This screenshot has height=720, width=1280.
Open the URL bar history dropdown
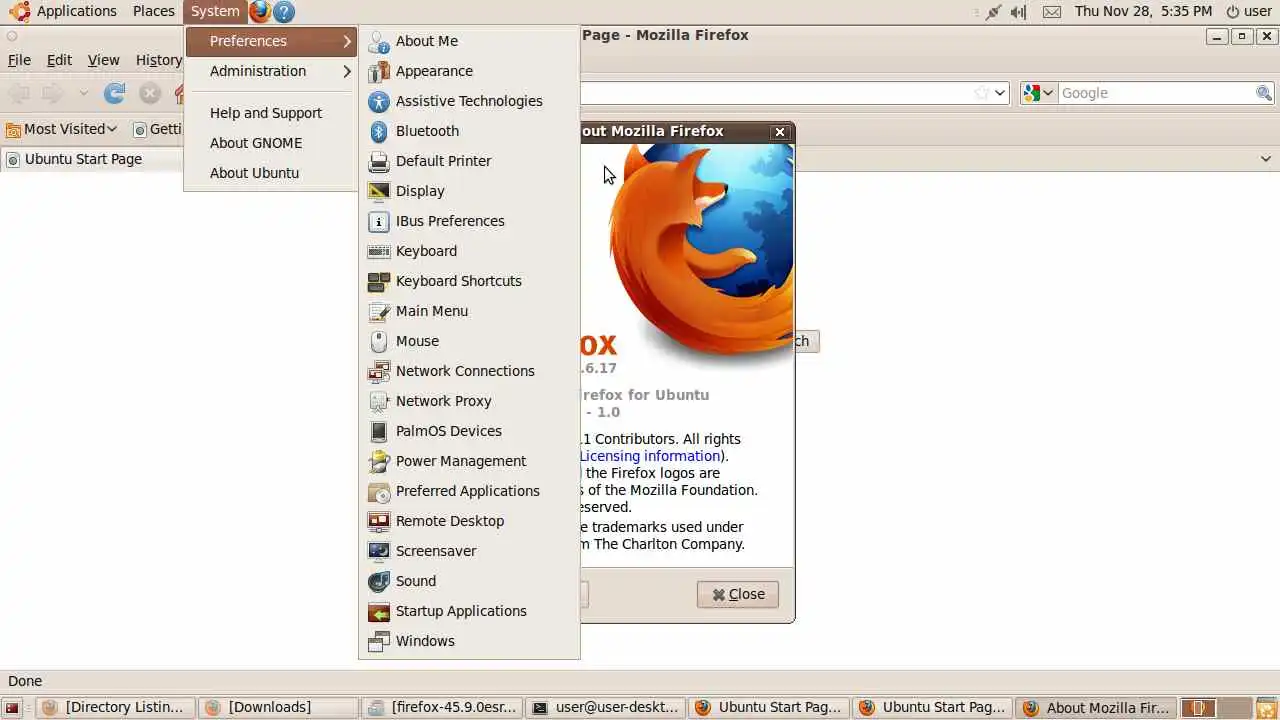point(1000,93)
